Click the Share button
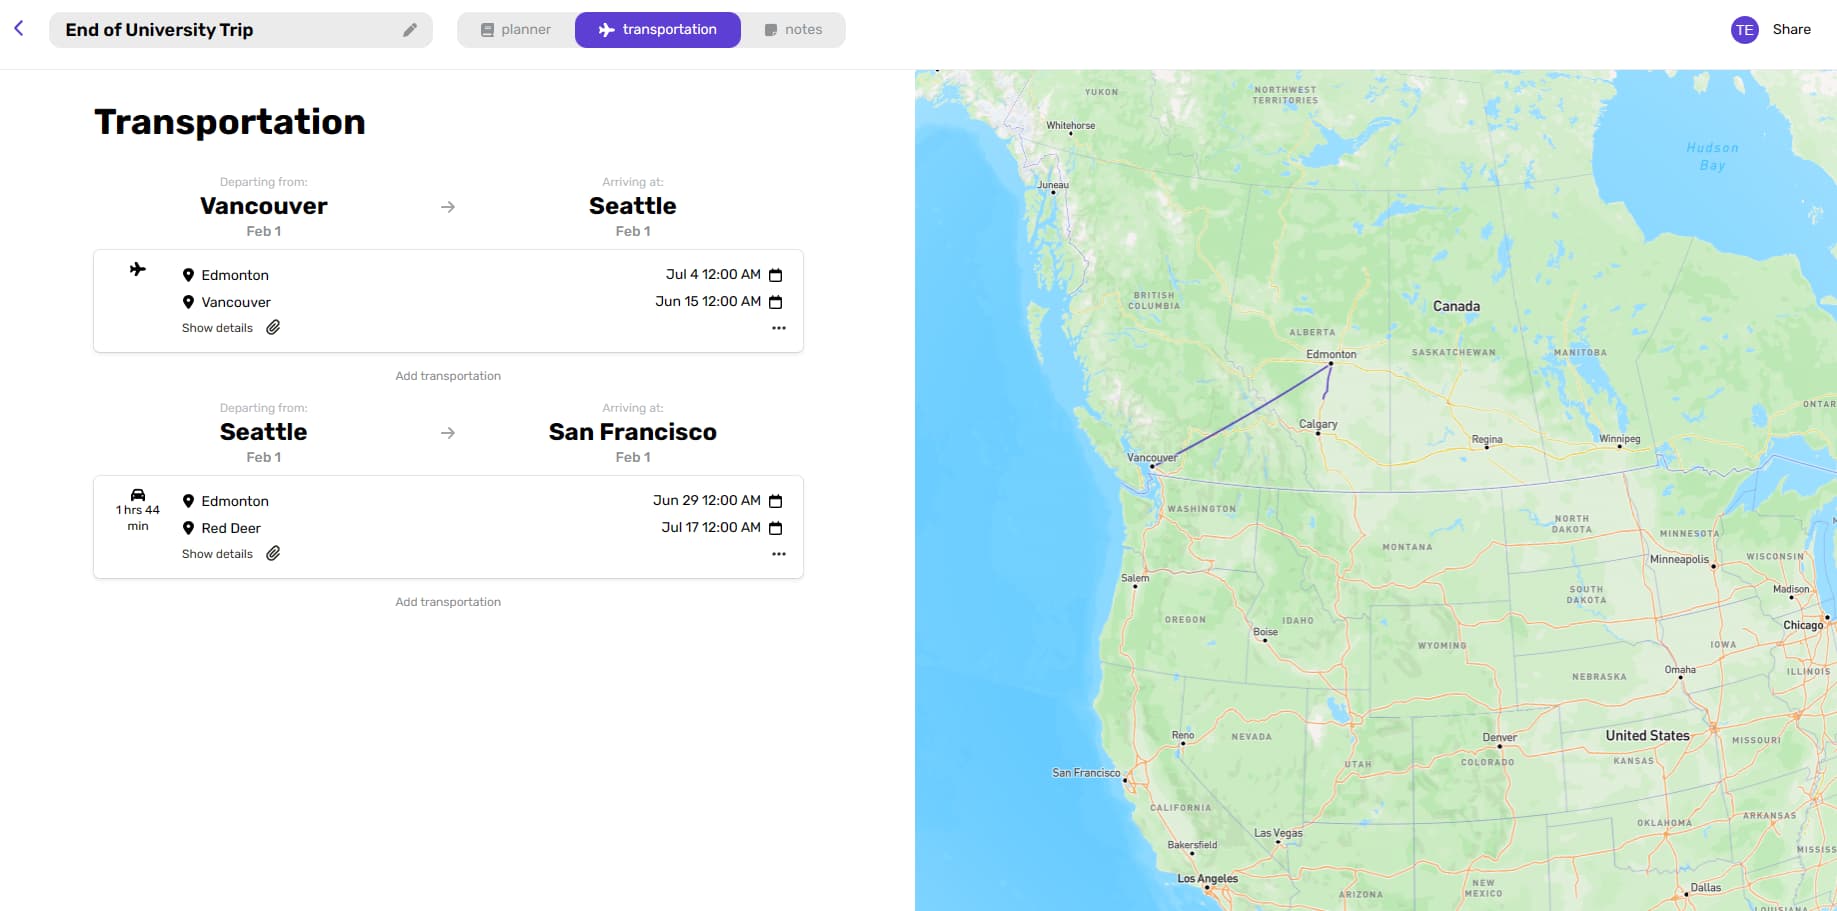 [x=1791, y=30]
